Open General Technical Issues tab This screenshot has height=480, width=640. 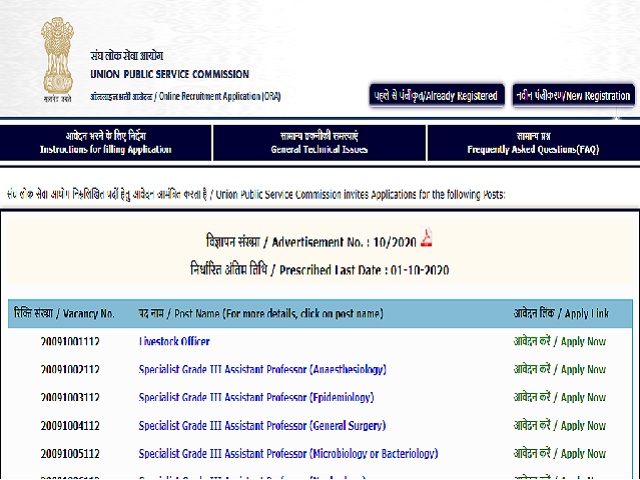pyautogui.click(x=319, y=143)
